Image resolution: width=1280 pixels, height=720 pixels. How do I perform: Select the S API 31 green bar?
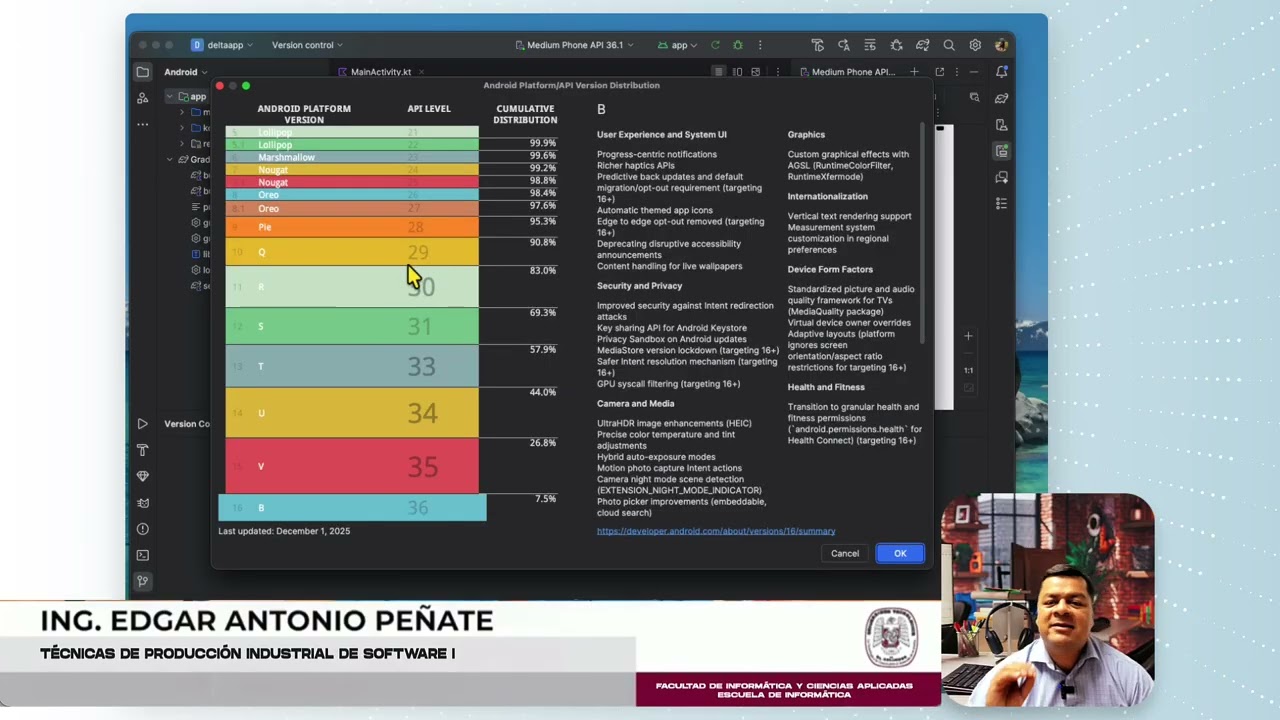pos(352,326)
